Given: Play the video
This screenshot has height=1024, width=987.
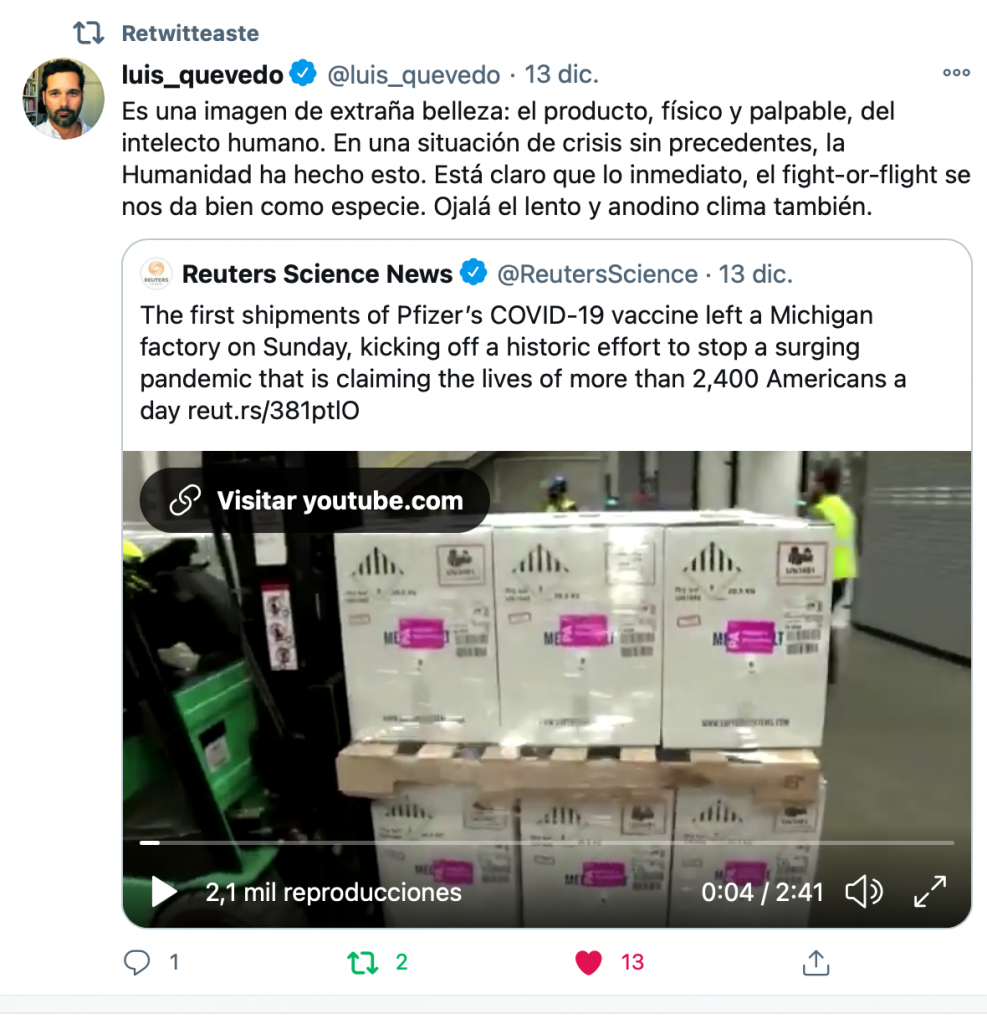Looking at the screenshot, I should [163, 891].
